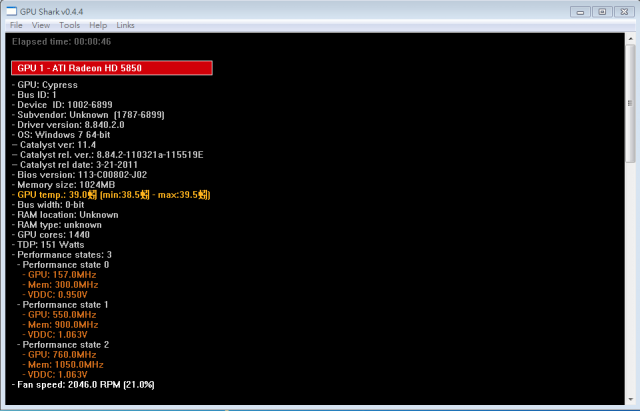This screenshot has width=640, height=411.
Task: Open the File menu
Action: (16, 25)
